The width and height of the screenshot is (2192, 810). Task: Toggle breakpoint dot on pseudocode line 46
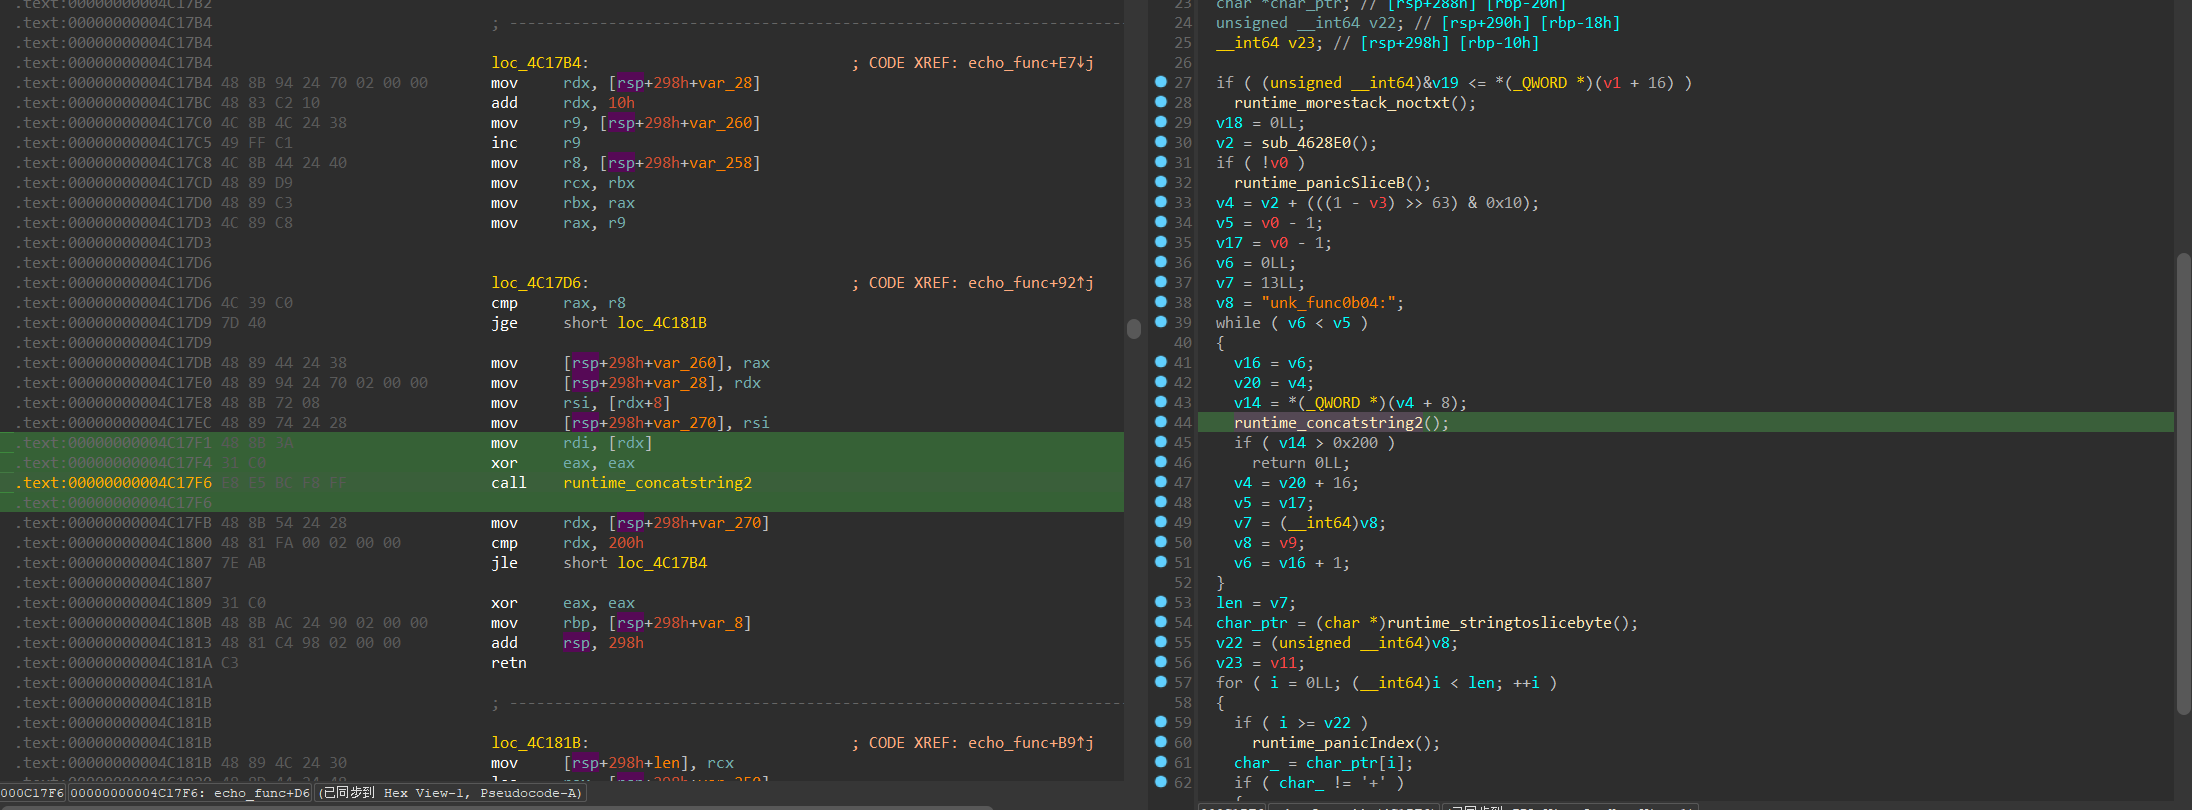(1160, 462)
